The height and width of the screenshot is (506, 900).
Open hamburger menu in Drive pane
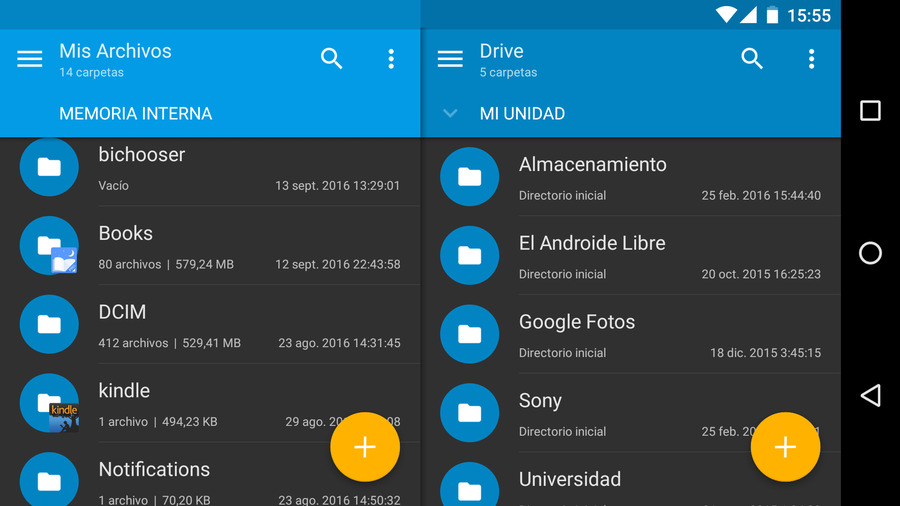[x=450, y=59]
